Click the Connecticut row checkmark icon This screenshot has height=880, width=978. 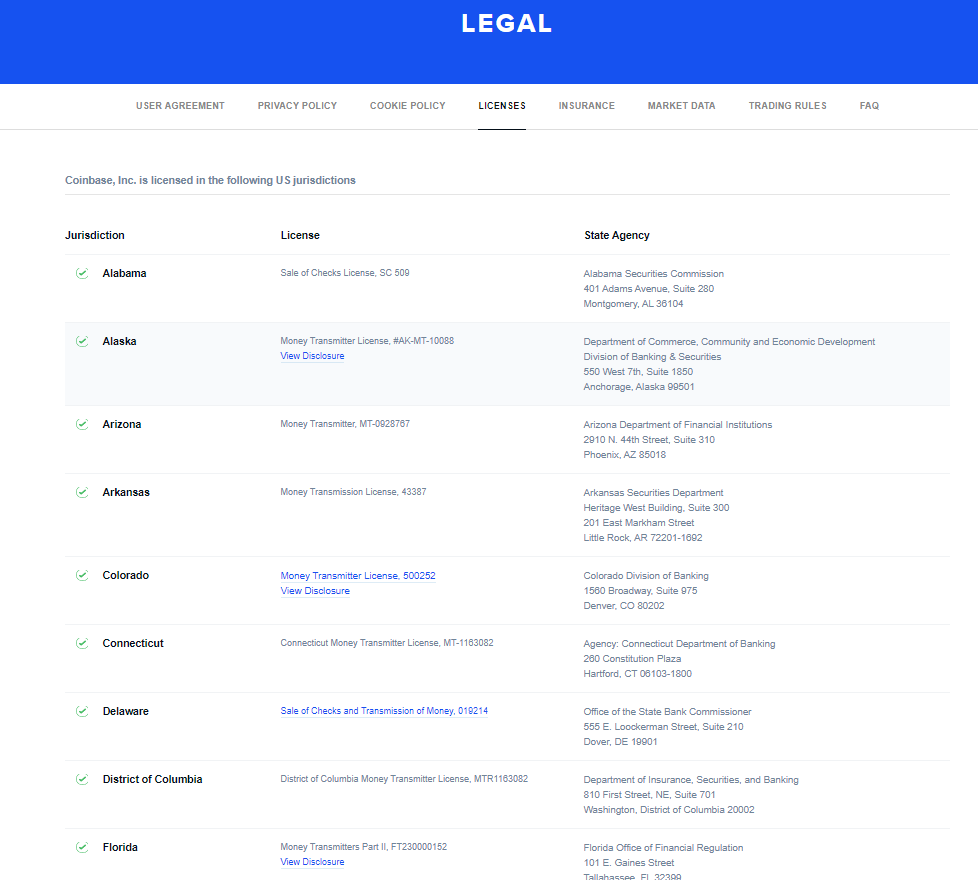(82, 643)
